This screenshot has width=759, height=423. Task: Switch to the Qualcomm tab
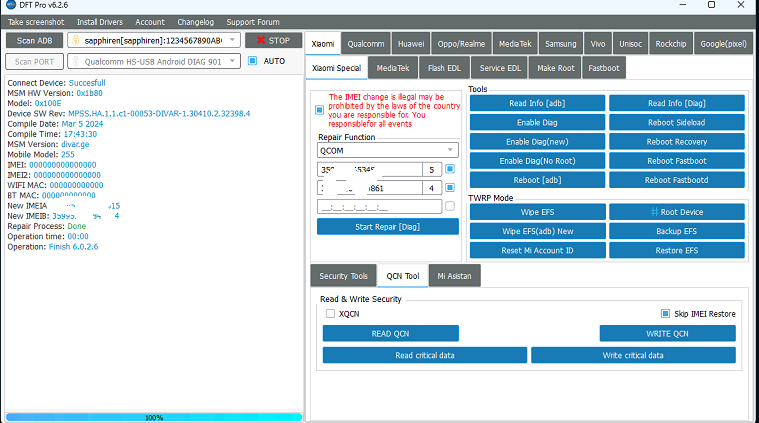coord(366,44)
